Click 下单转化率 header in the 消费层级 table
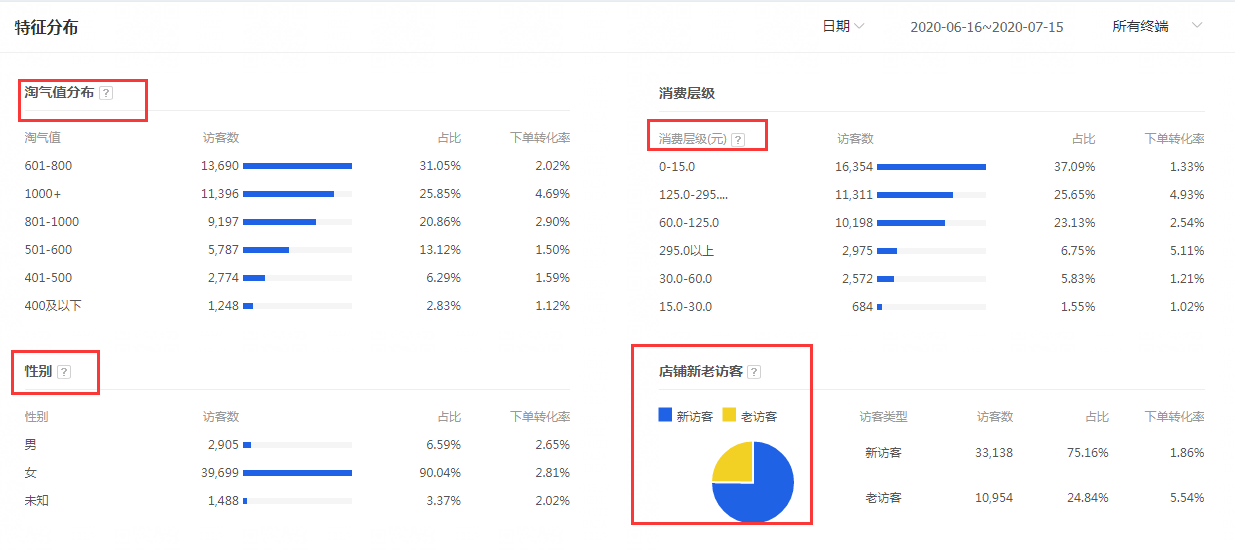The image size is (1235, 550). coord(1174,139)
